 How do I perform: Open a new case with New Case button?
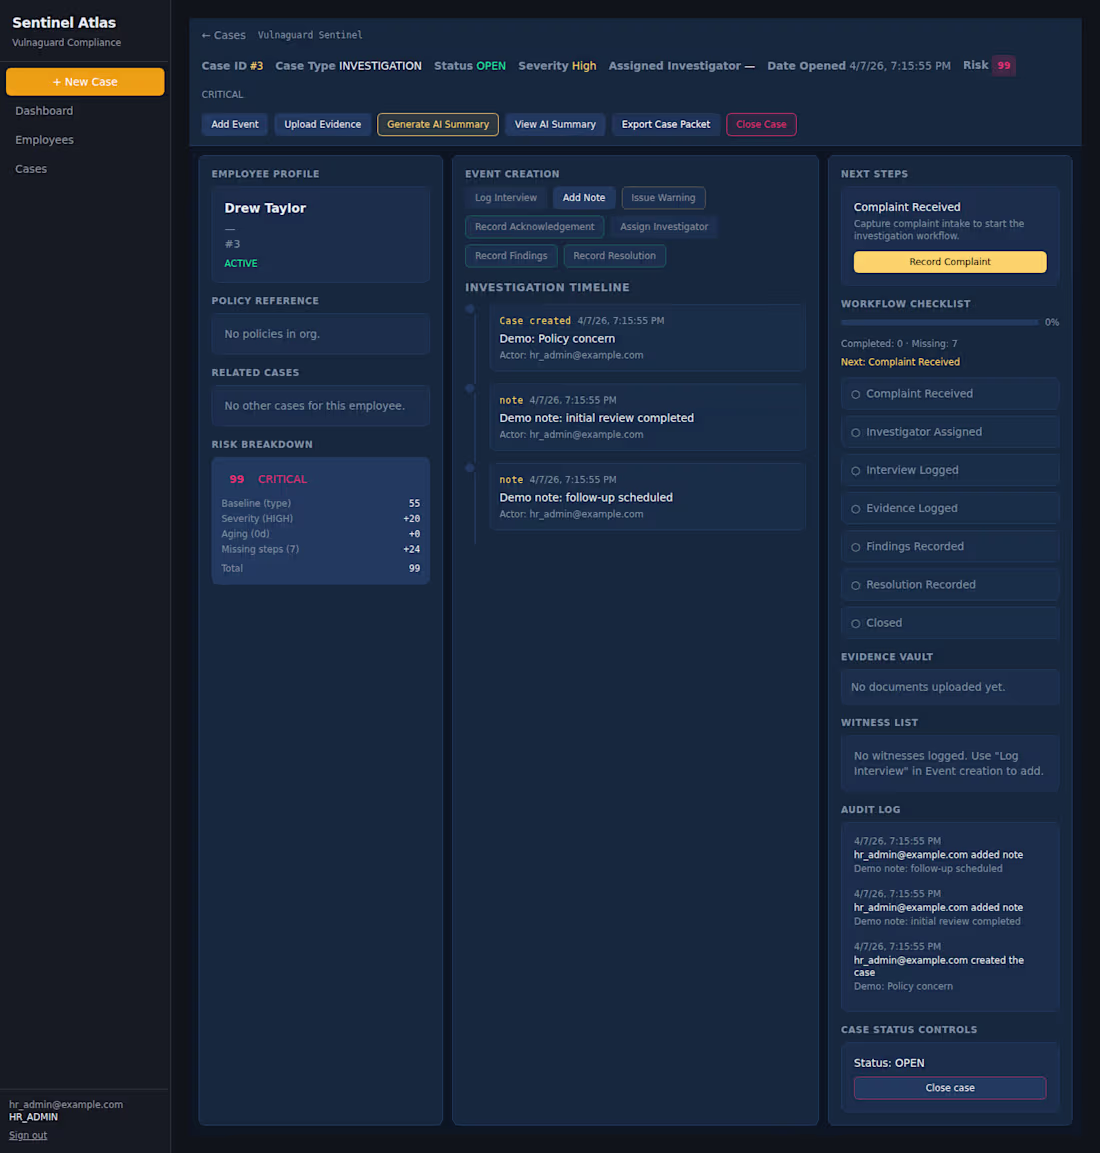85,81
